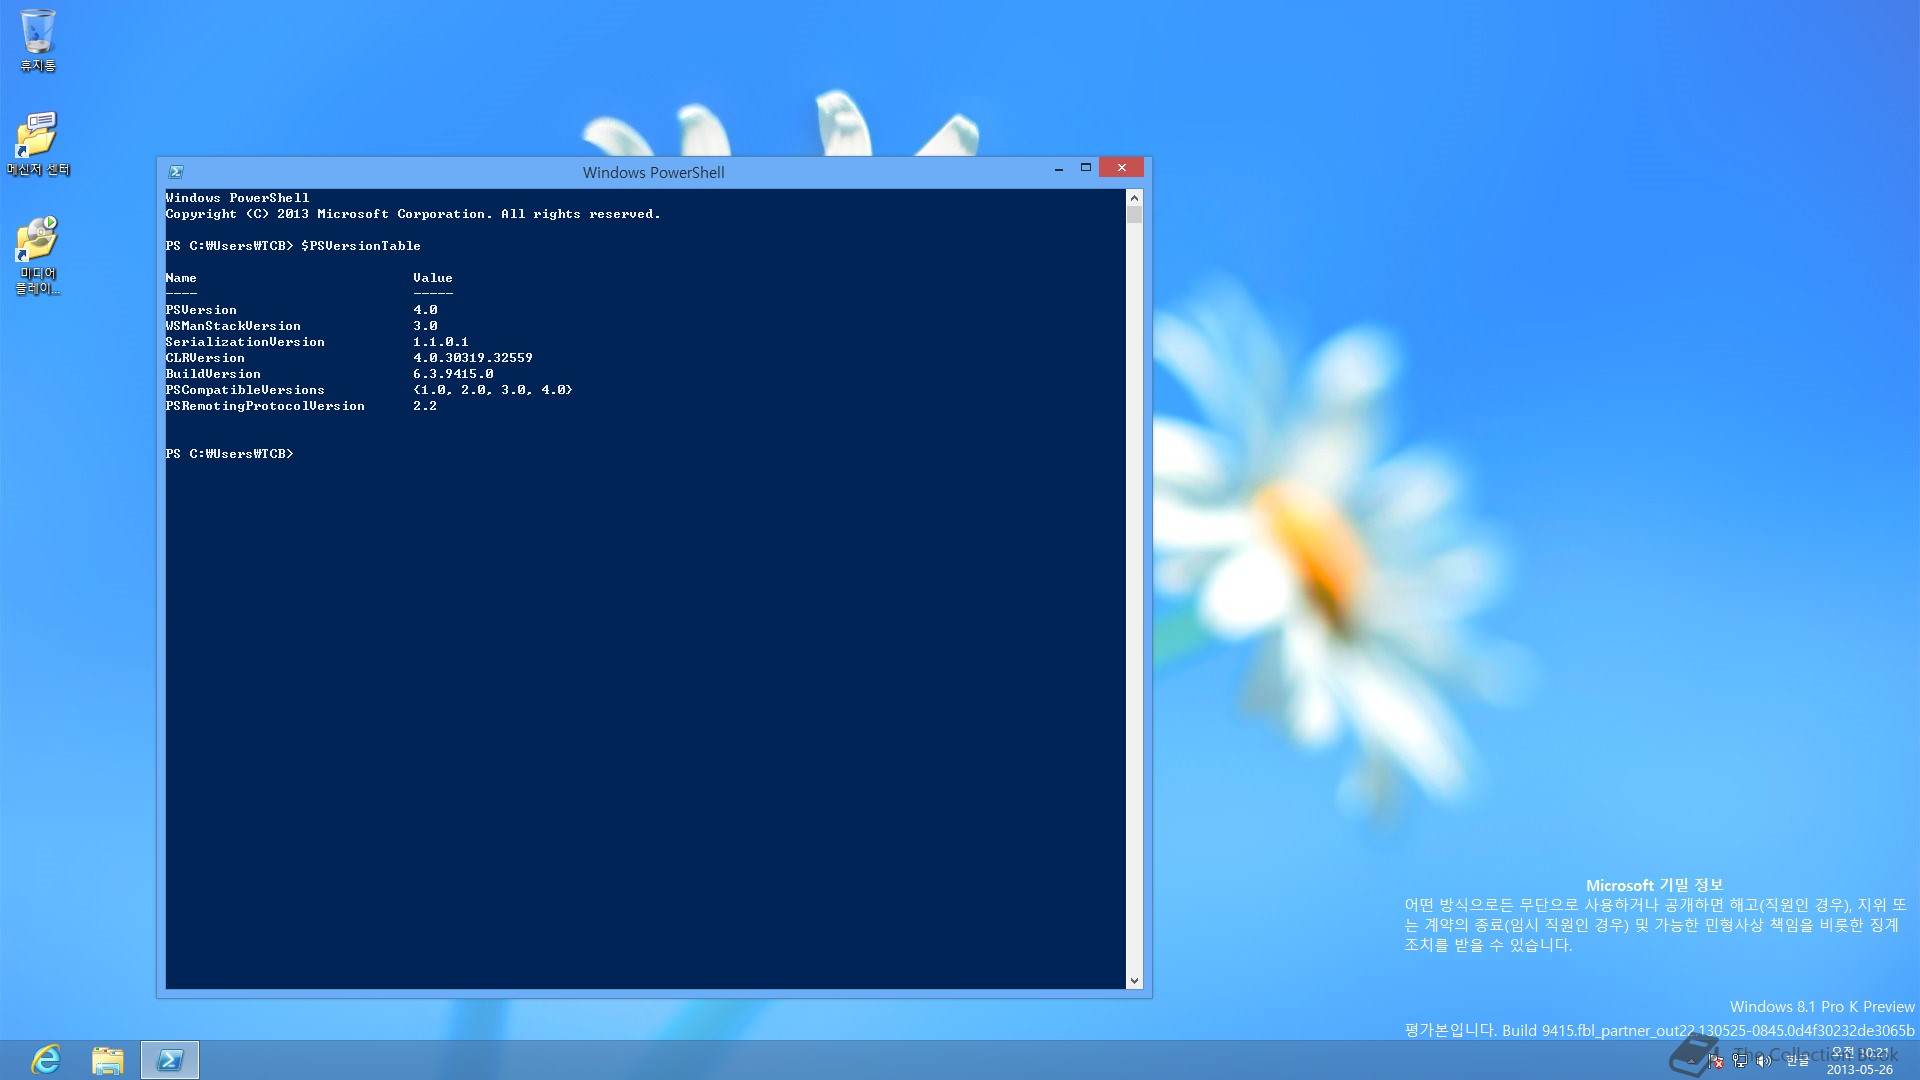Switch input language via 한글 indicator
This screenshot has width=1920, height=1080.
(x=1798, y=1061)
